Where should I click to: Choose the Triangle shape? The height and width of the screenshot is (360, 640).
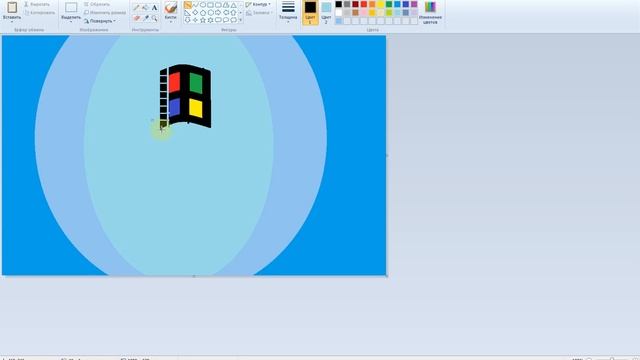[x=233, y=5]
